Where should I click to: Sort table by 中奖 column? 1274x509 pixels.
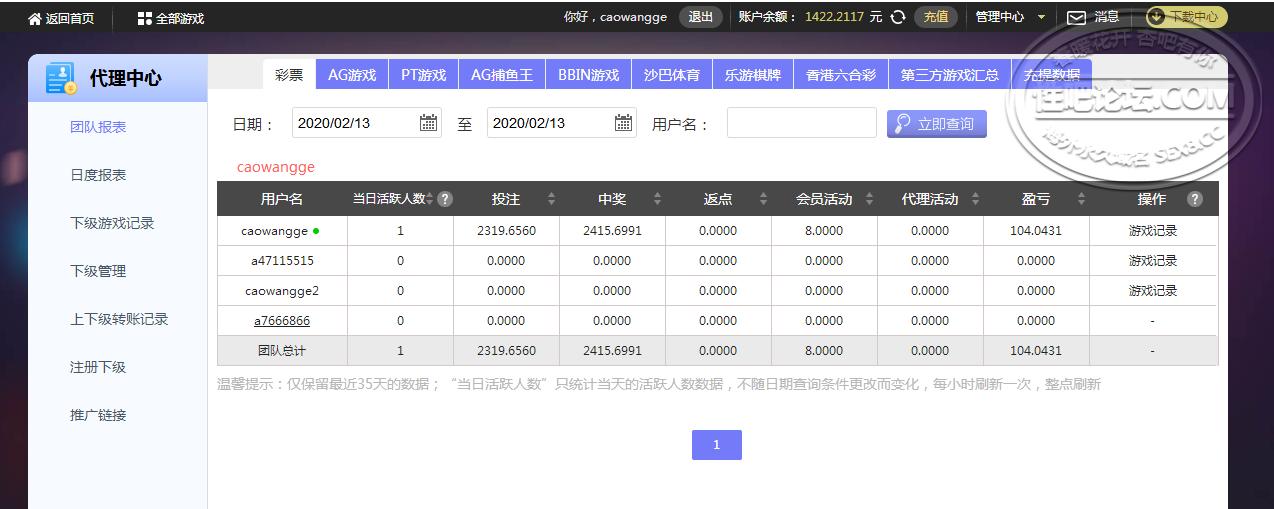657,199
